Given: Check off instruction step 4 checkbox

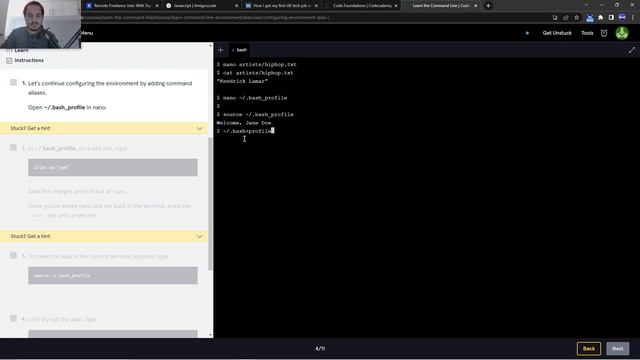Looking at the screenshot, I should click(x=13, y=318).
